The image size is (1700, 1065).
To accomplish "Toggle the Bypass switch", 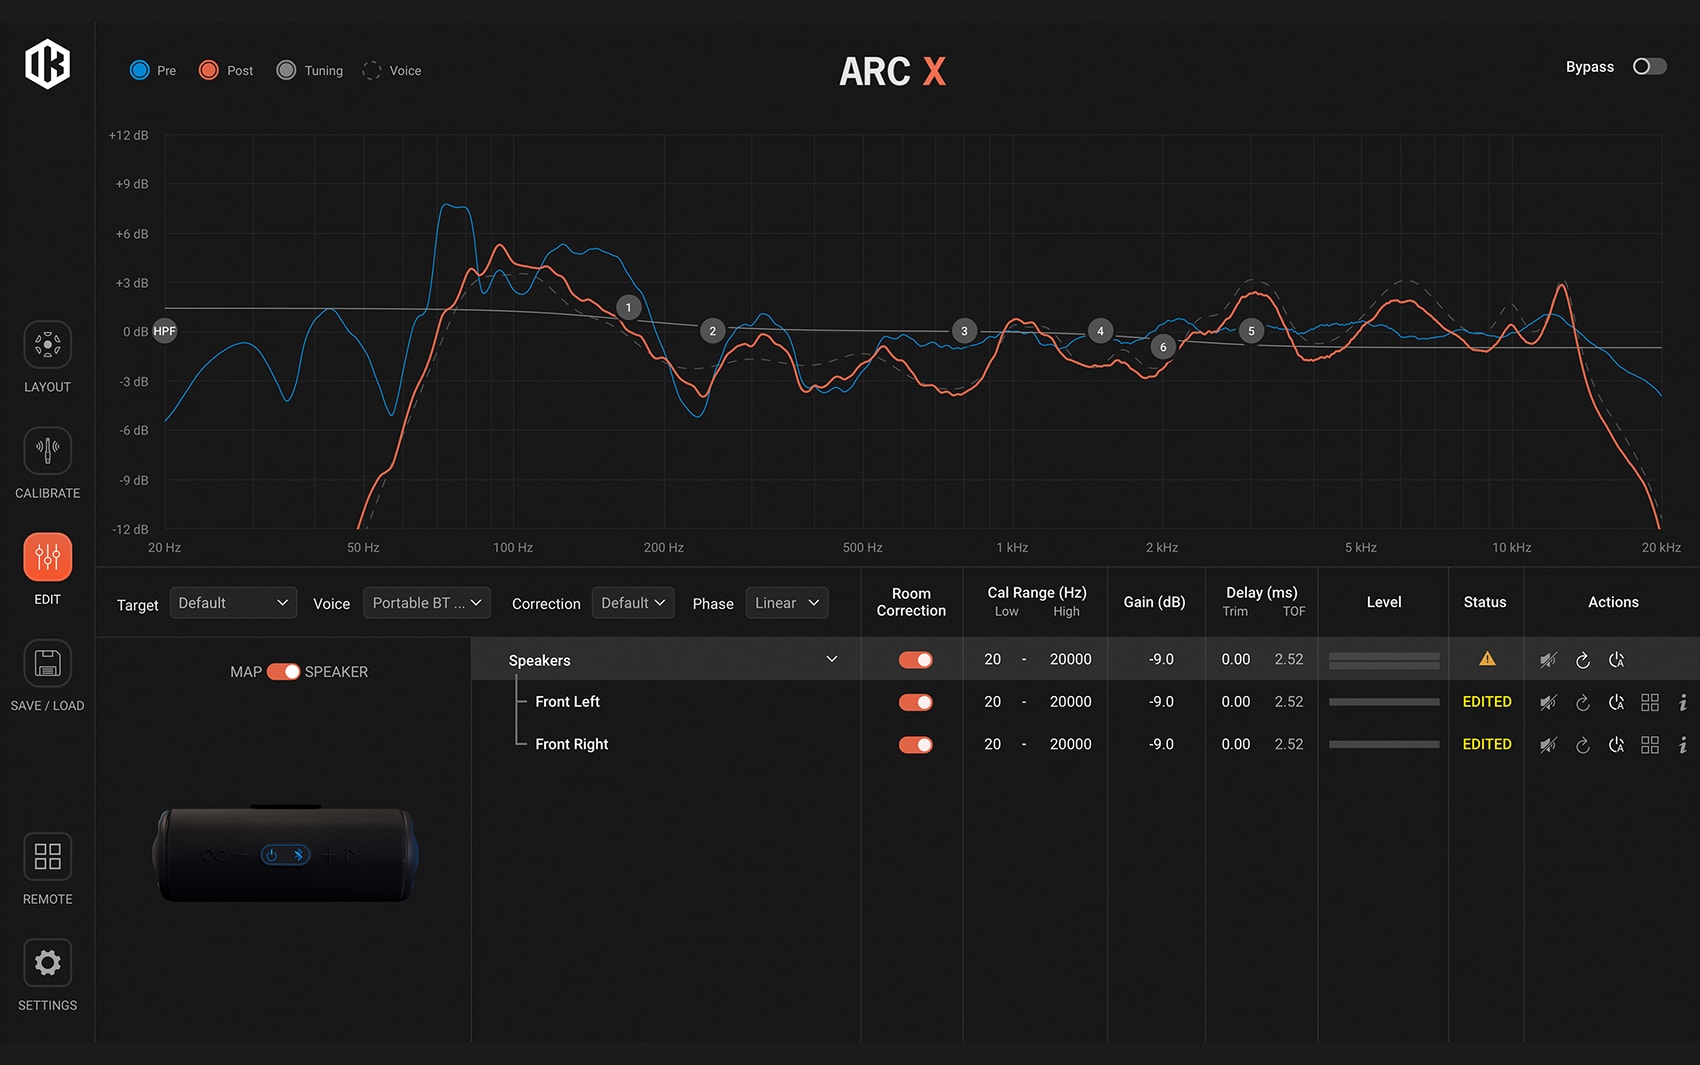I will [x=1649, y=67].
